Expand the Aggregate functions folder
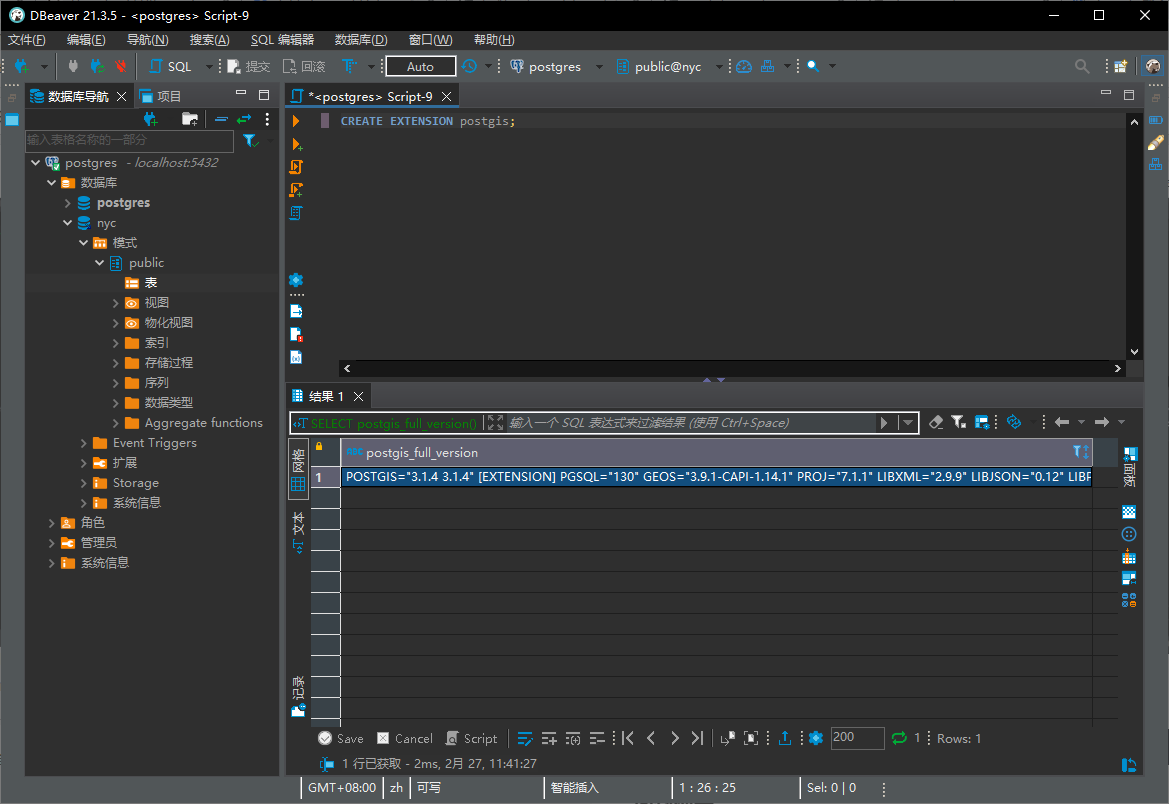1169x804 pixels. pos(116,423)
